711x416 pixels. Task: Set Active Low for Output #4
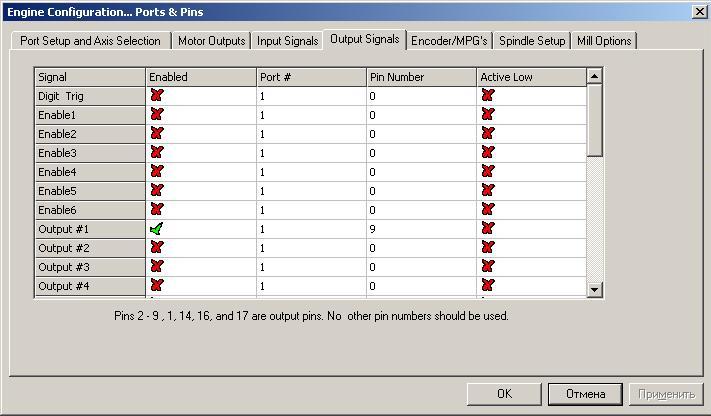[487, 286]
